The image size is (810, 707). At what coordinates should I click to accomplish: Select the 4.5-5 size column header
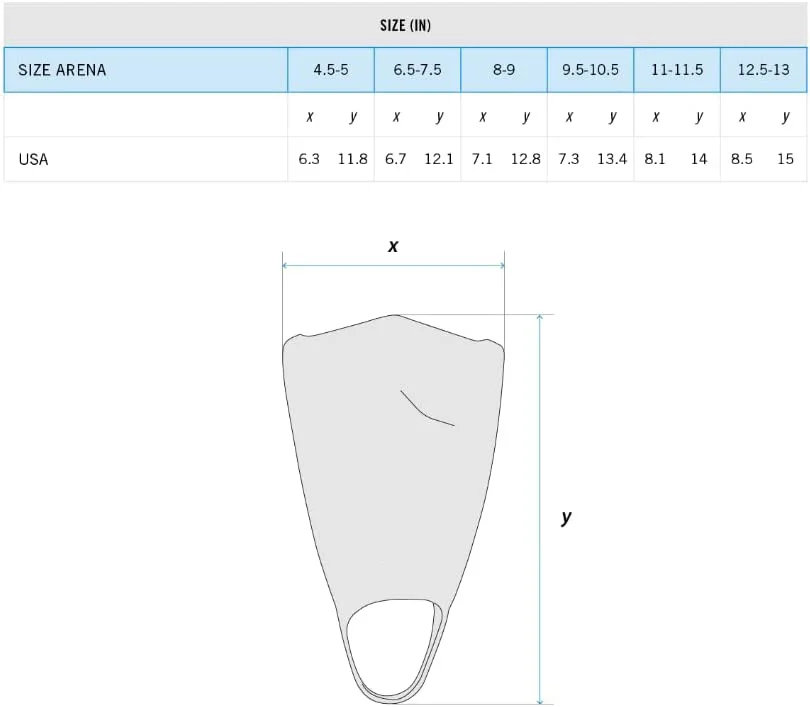click(331, 70)
